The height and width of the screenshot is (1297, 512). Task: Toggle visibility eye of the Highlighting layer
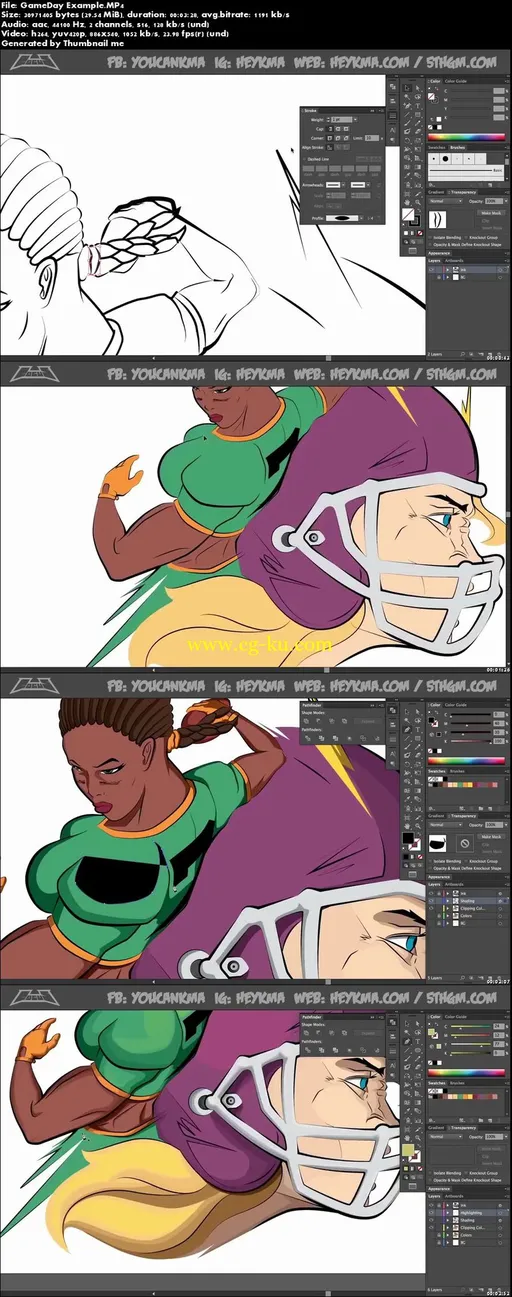(431, 1213)
